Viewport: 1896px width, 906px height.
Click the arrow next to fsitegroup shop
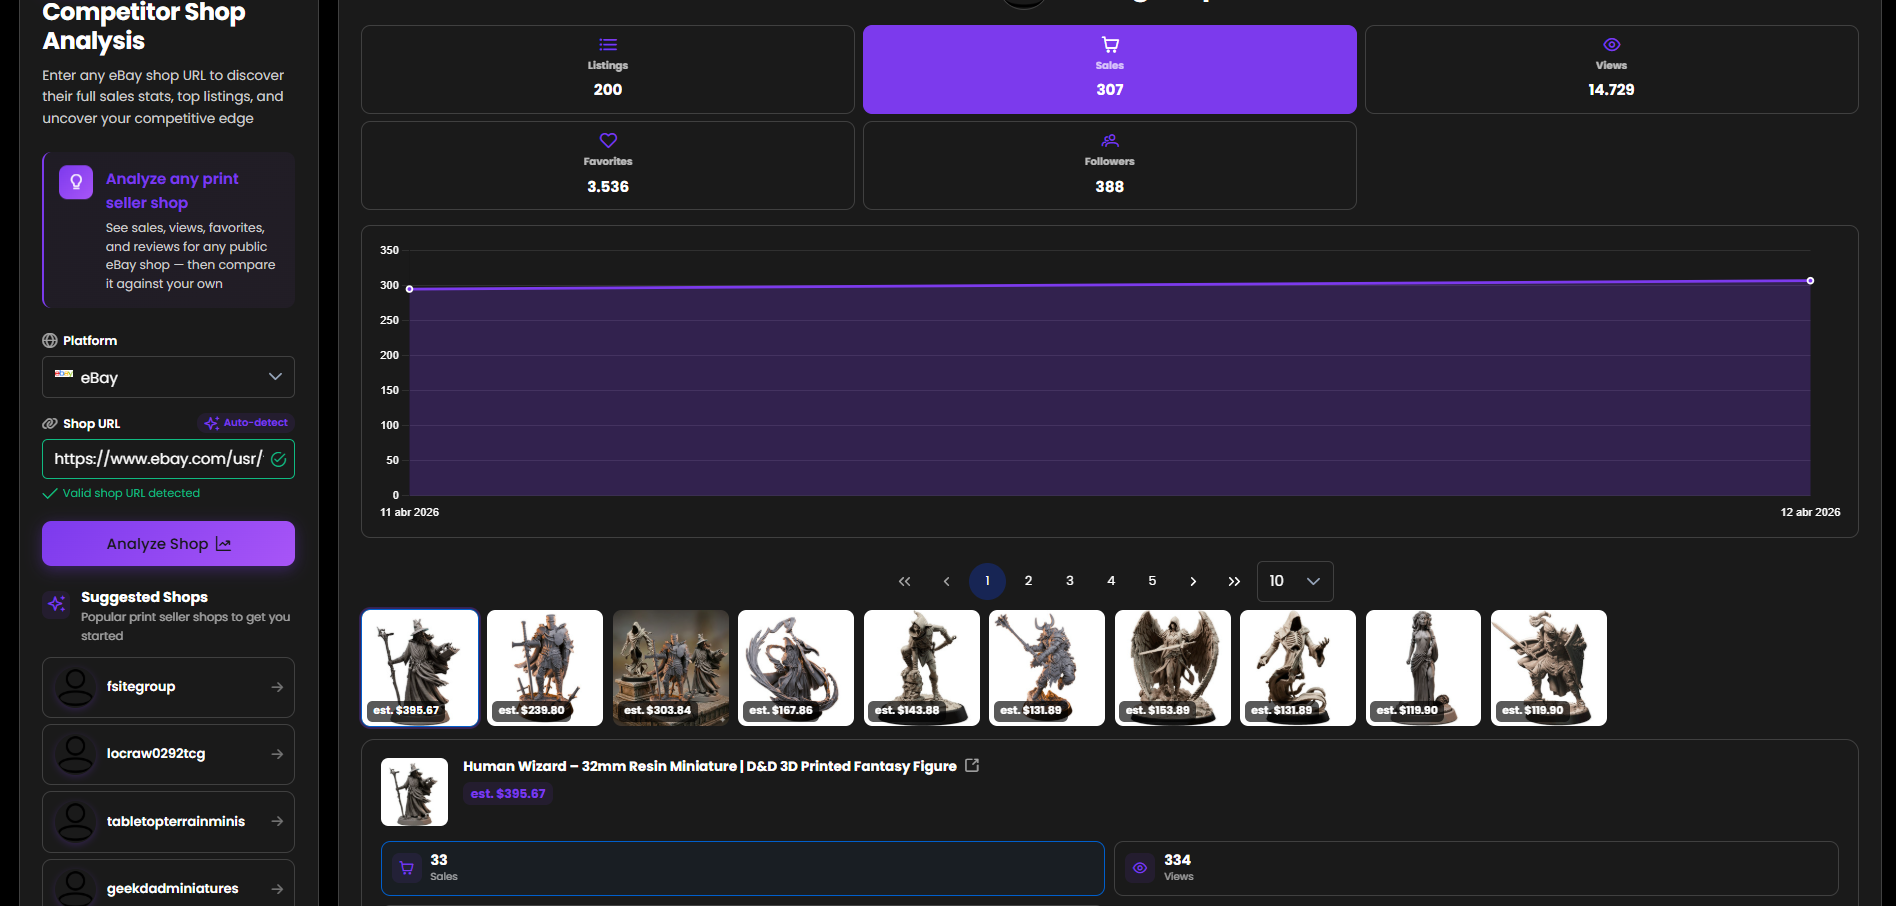[x=277, y=687]
